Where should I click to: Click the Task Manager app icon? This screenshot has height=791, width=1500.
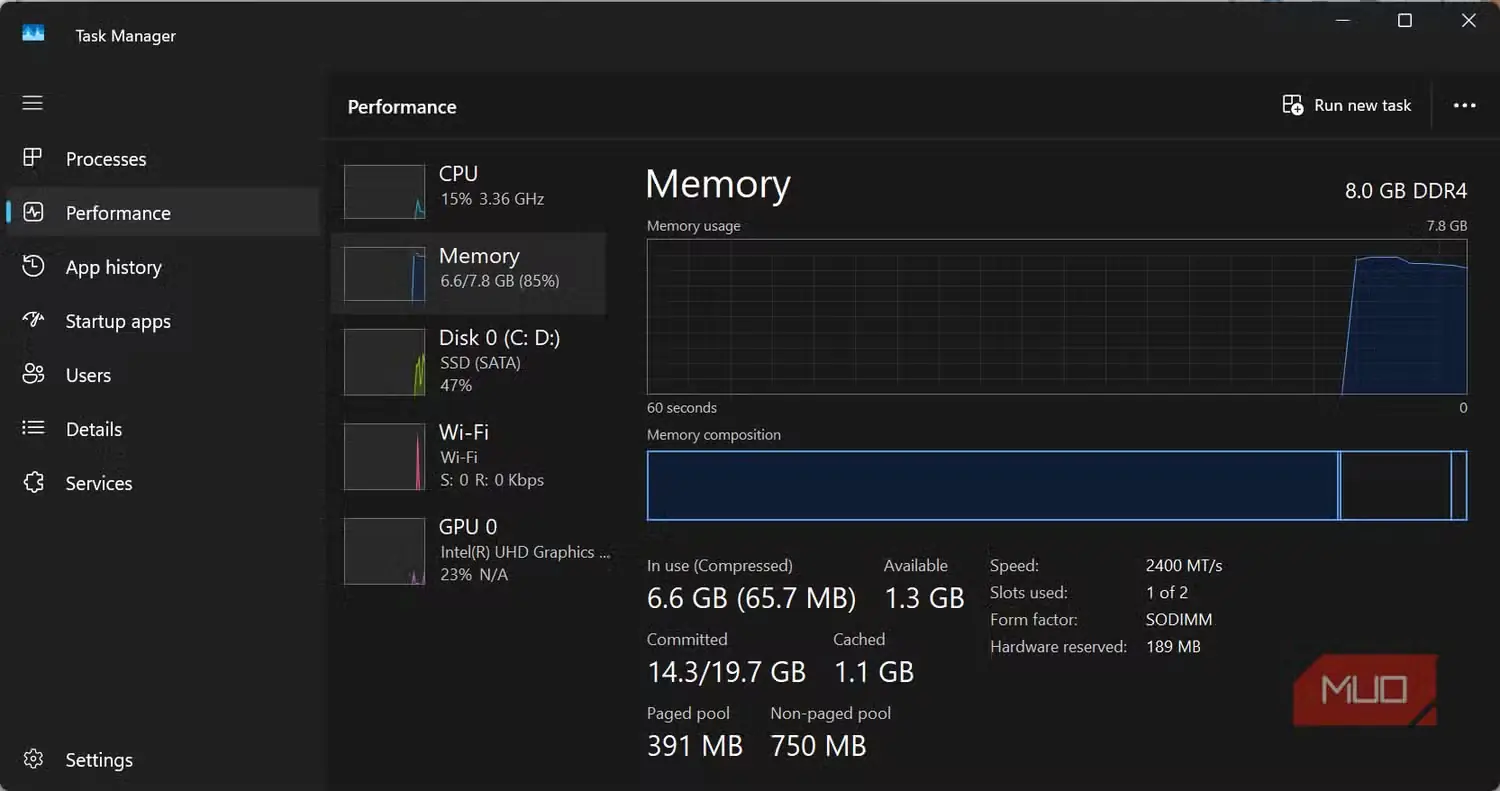coord(33,33)
